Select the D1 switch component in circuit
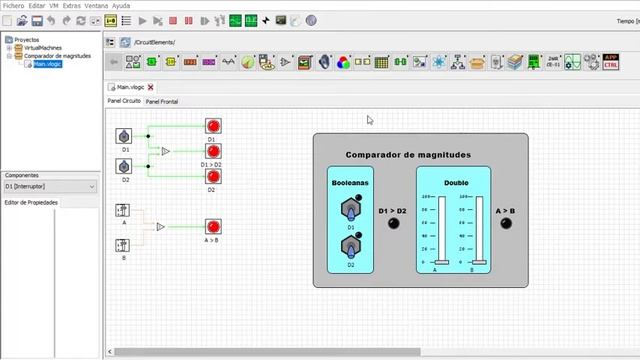The width and height of the screenshot is (640, 360). [x=124, y=136]
